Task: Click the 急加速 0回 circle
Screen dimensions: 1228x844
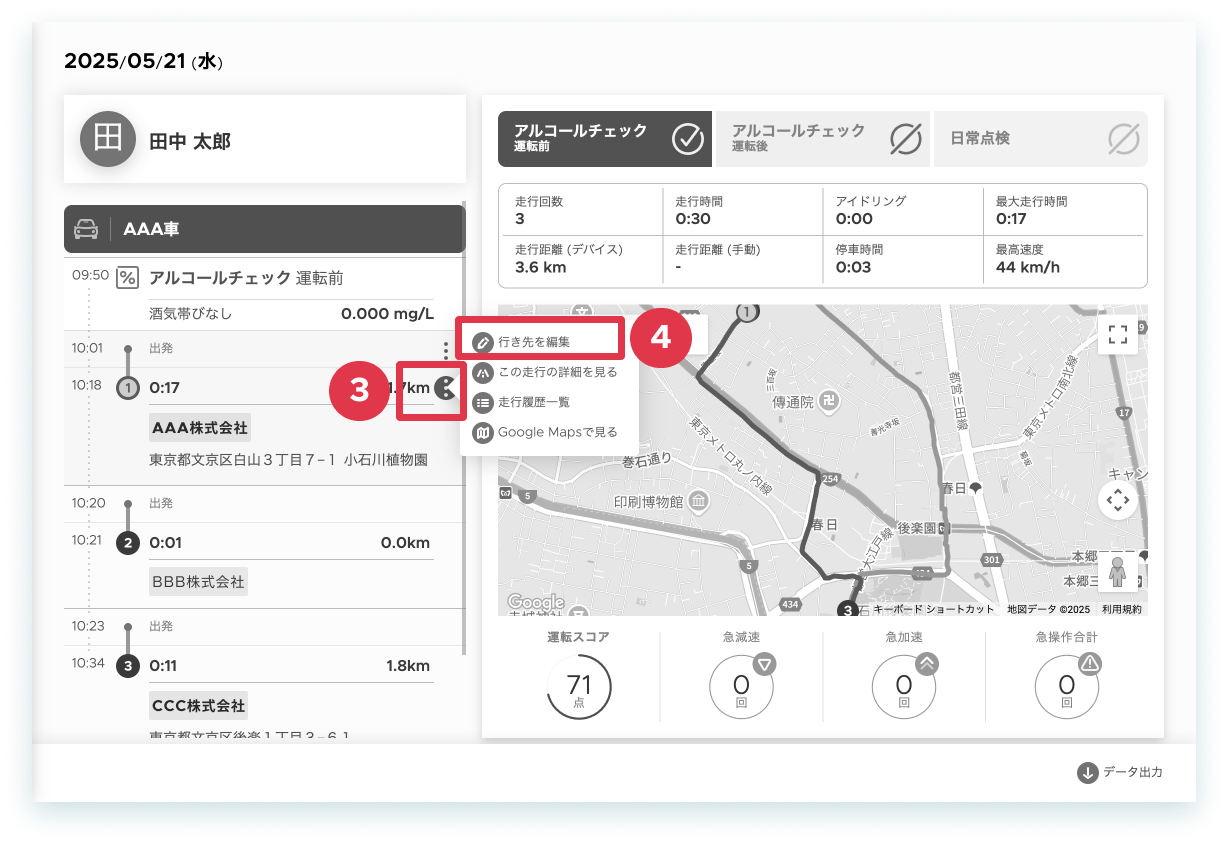Action: (x=904, y=689)
